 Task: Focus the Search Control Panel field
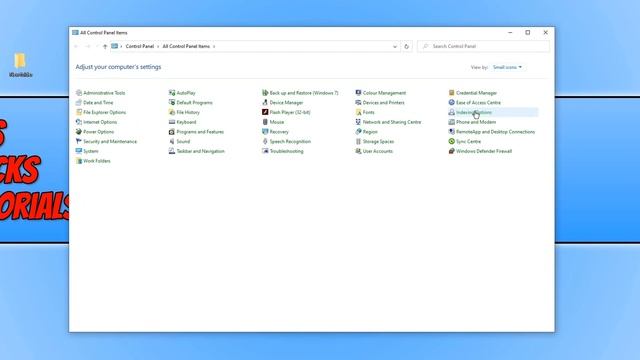tap(483, 47)
